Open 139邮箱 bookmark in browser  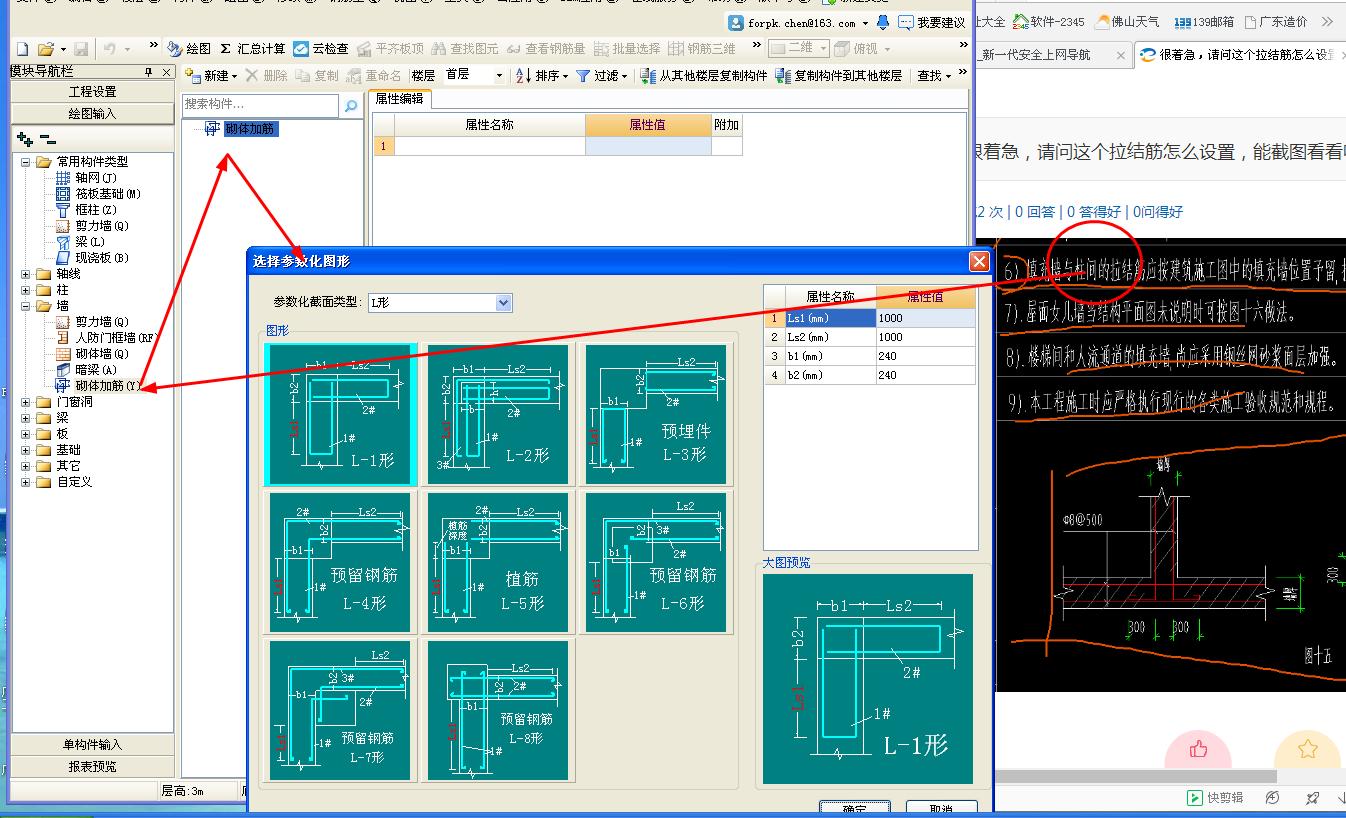1204,21
